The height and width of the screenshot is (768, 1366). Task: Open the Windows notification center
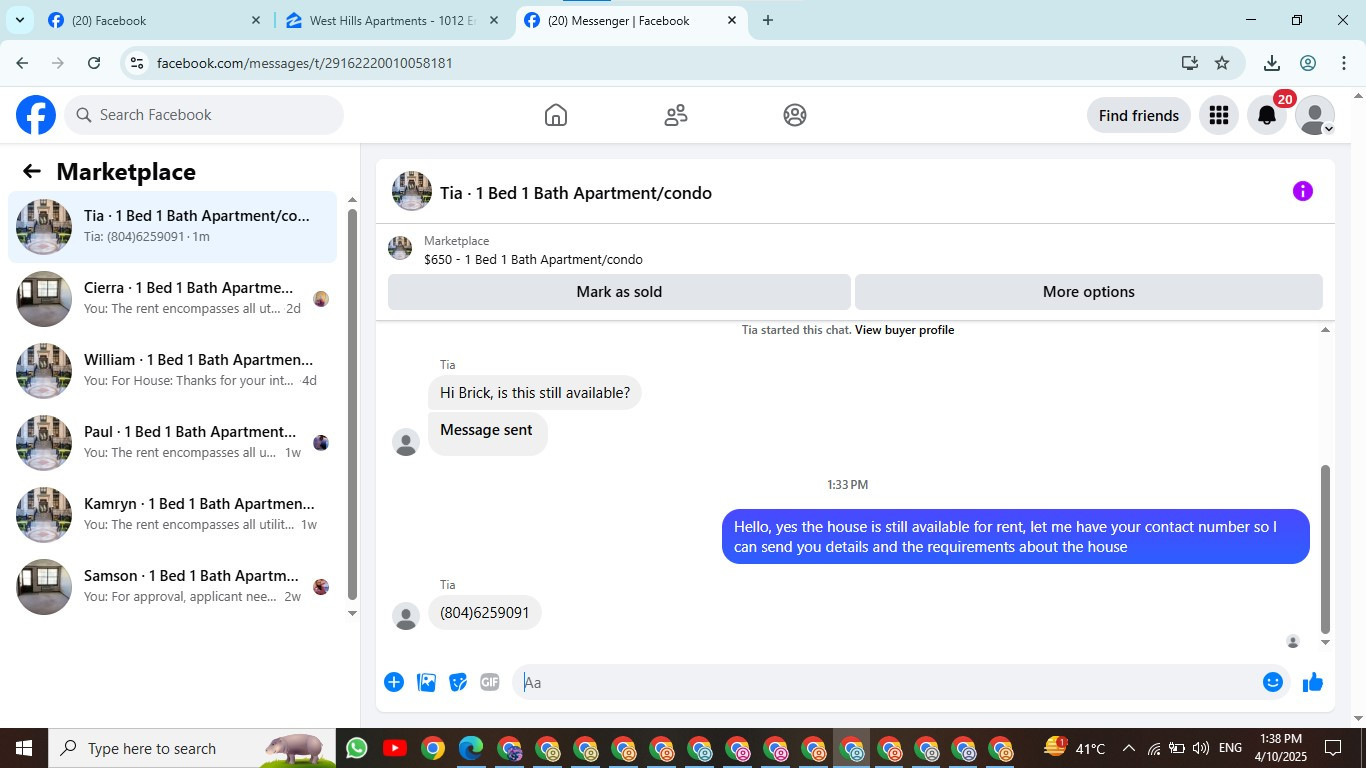pos(1332,748)
